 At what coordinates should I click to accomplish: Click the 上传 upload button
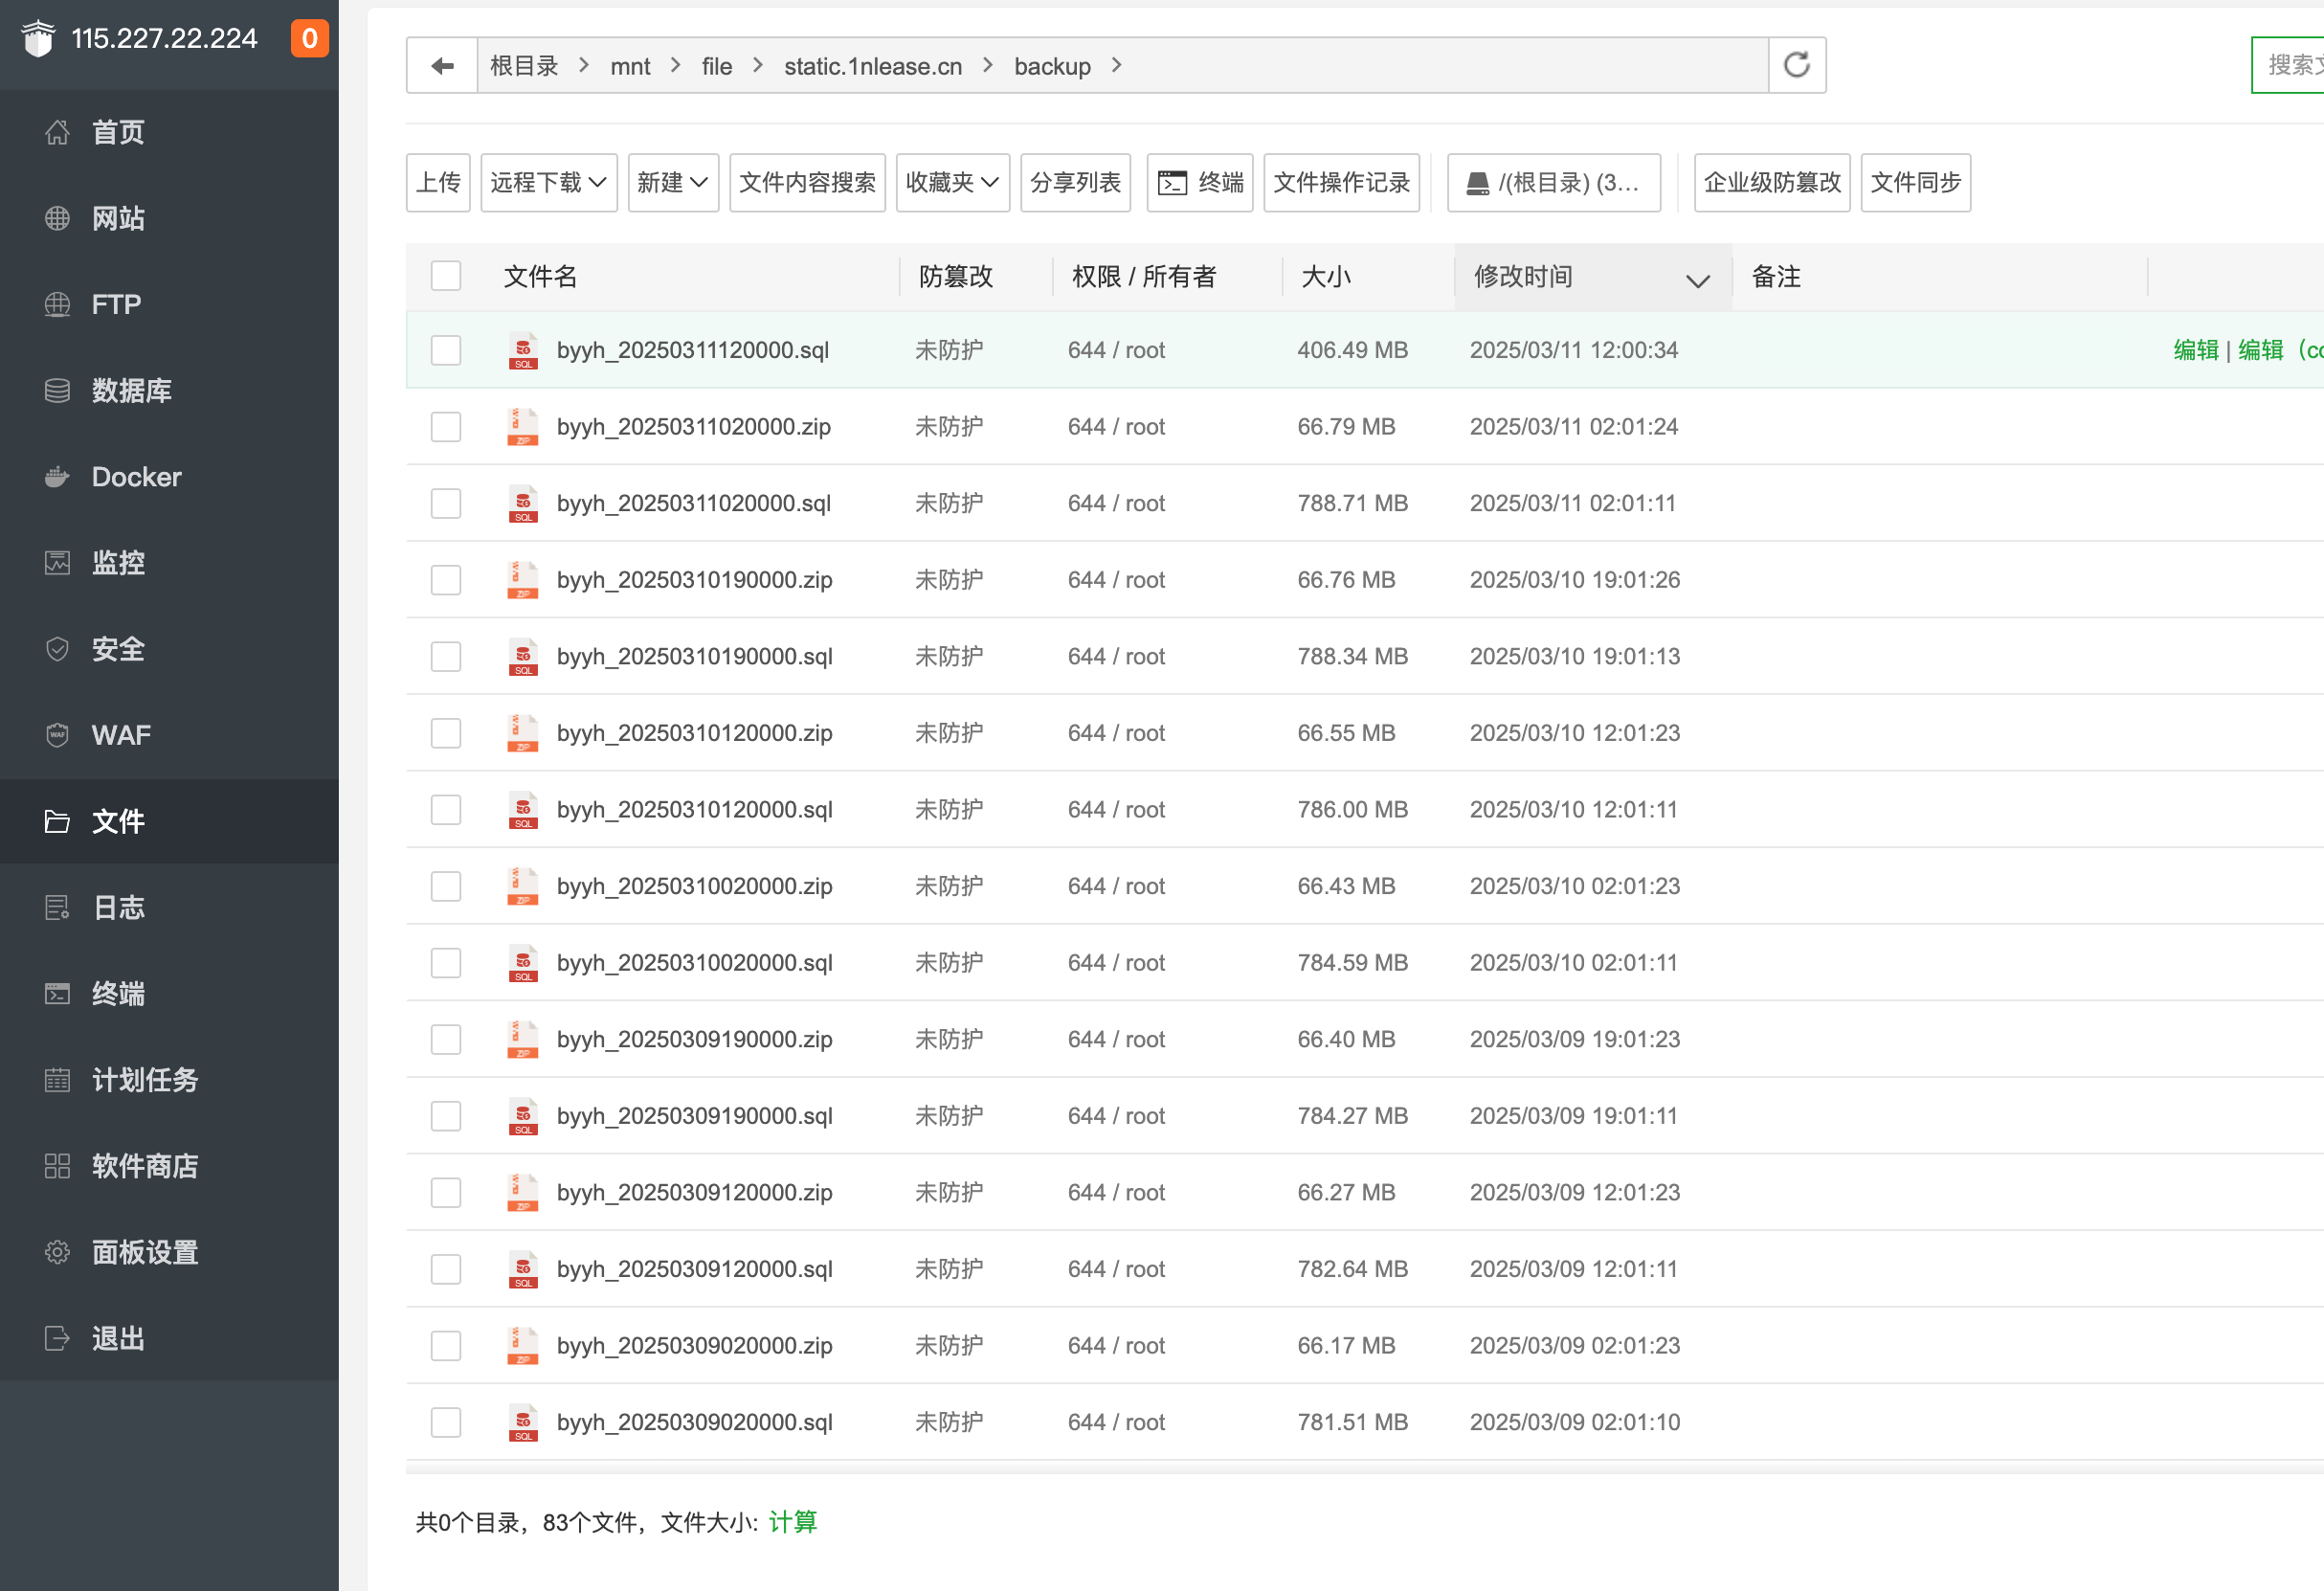(438, 182)
